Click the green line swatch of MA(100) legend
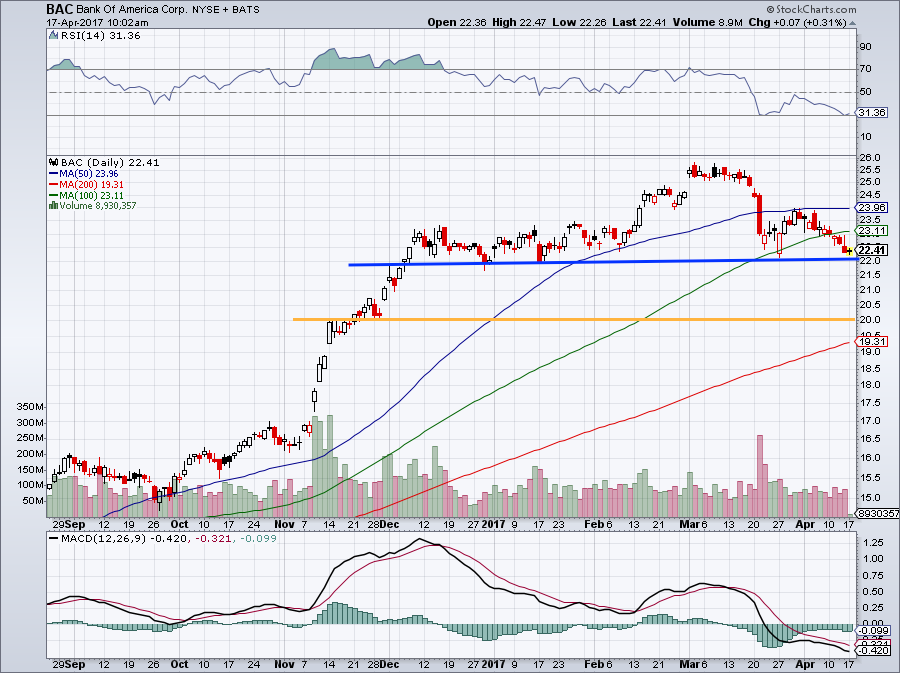This screenshot has height=673, width=900. [x=53, y=196]
